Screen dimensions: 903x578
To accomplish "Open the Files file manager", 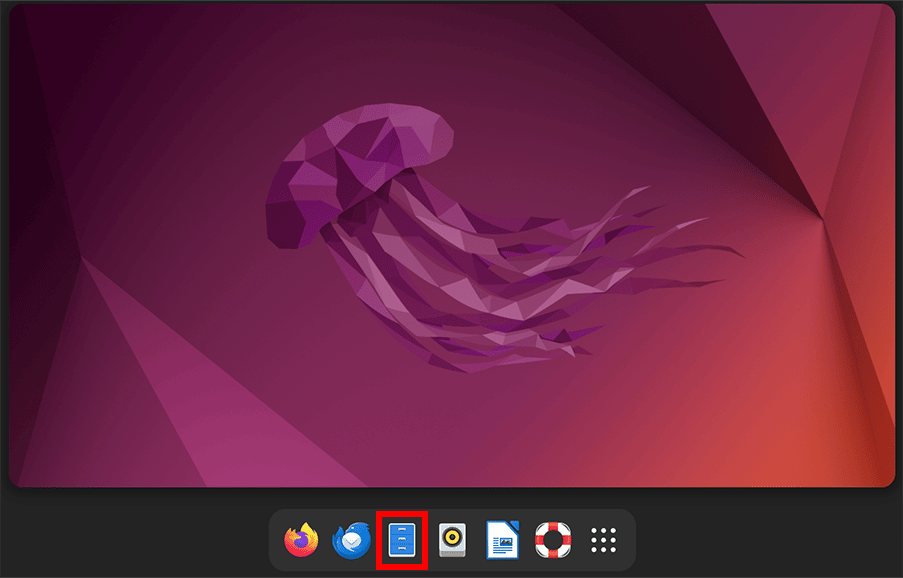I will pos(401,540).
